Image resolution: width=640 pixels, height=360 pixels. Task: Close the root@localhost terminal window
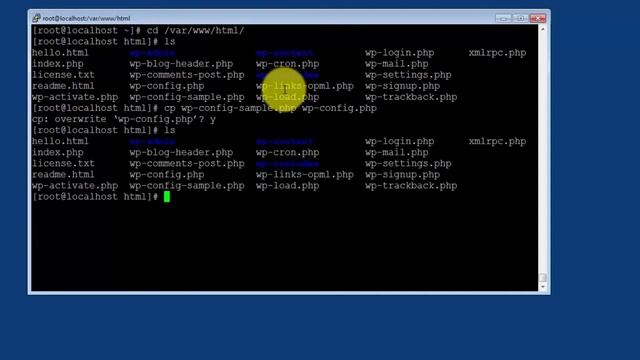[538, 18]
